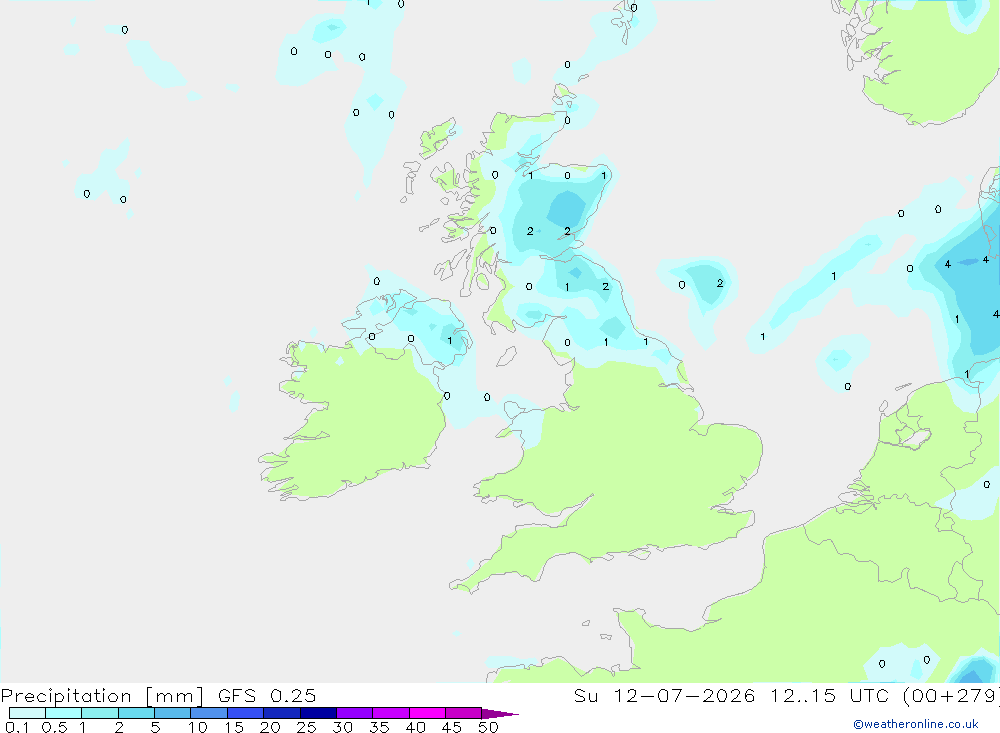
Task: Pick the 5–10 mm legend swatch
Action: pos(173,713)
